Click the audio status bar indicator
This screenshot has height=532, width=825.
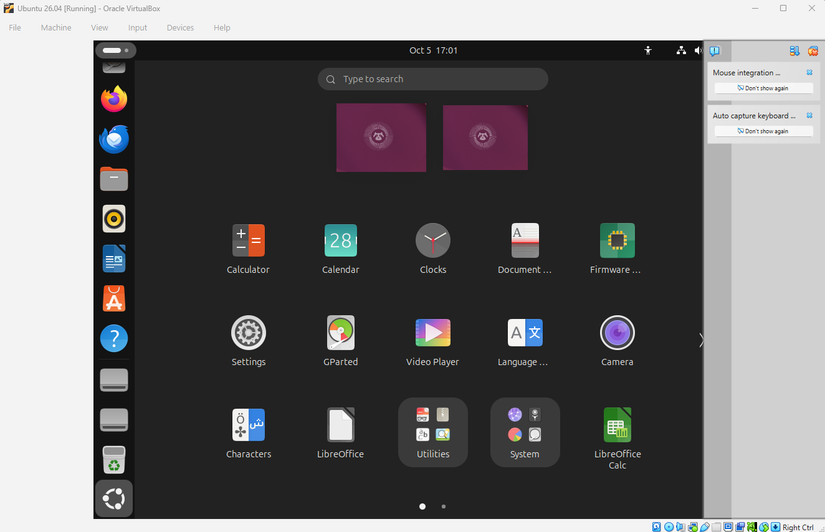coord(680,527)
